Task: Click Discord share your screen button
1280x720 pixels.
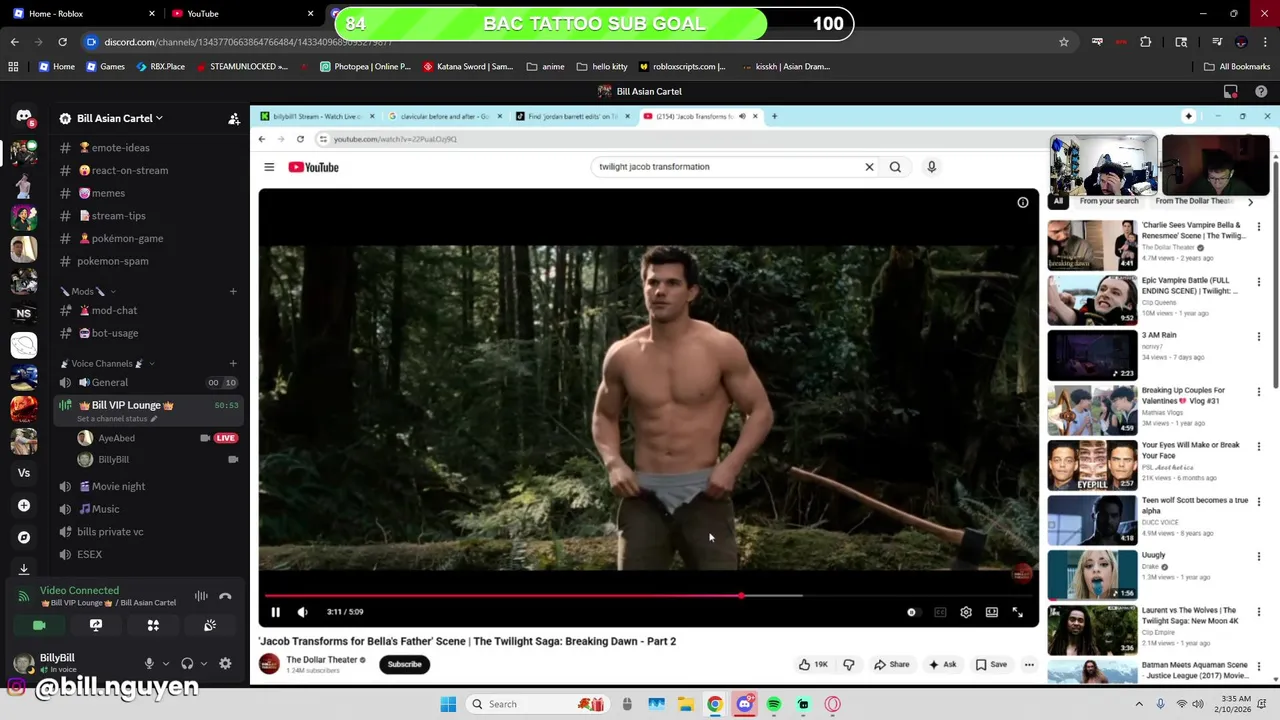Action: click(96, 625)
